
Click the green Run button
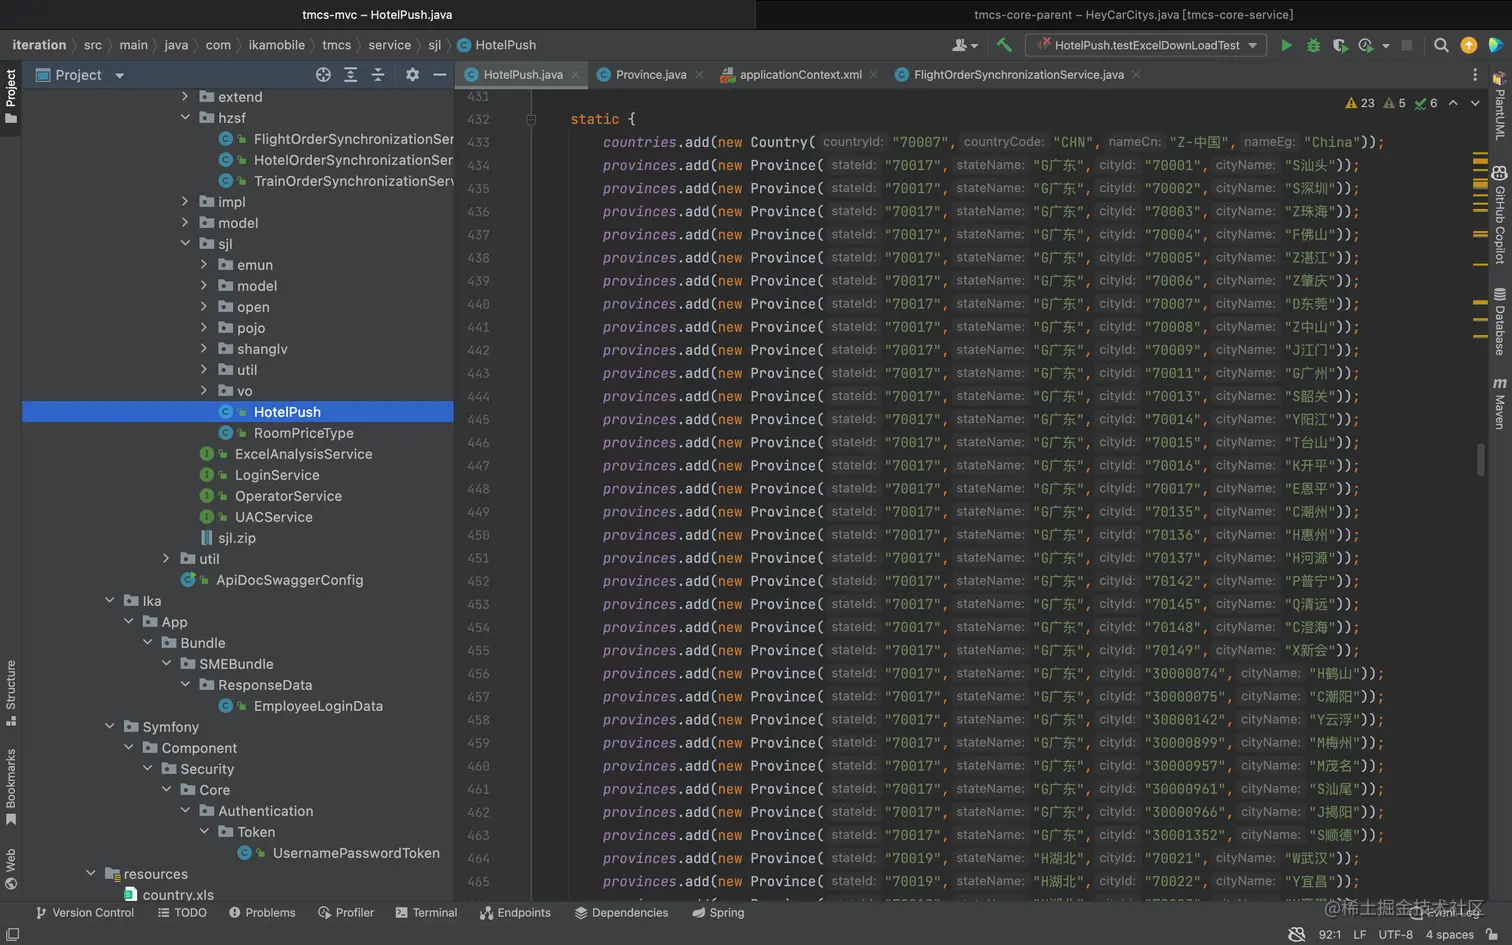pos(1286,45)
